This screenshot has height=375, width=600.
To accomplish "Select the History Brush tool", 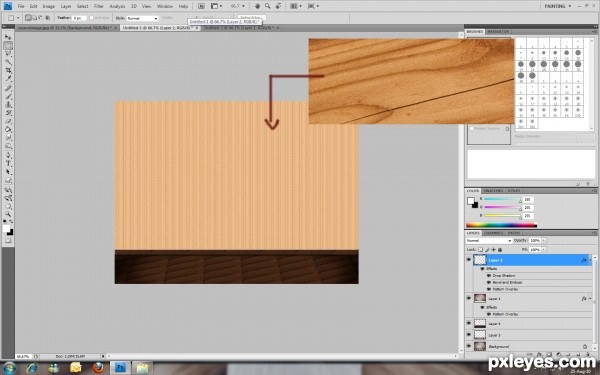I will coord(8,113).
